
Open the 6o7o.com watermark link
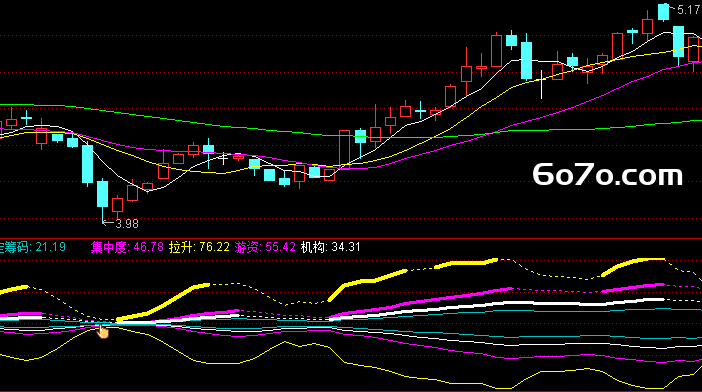pos(608,175)
